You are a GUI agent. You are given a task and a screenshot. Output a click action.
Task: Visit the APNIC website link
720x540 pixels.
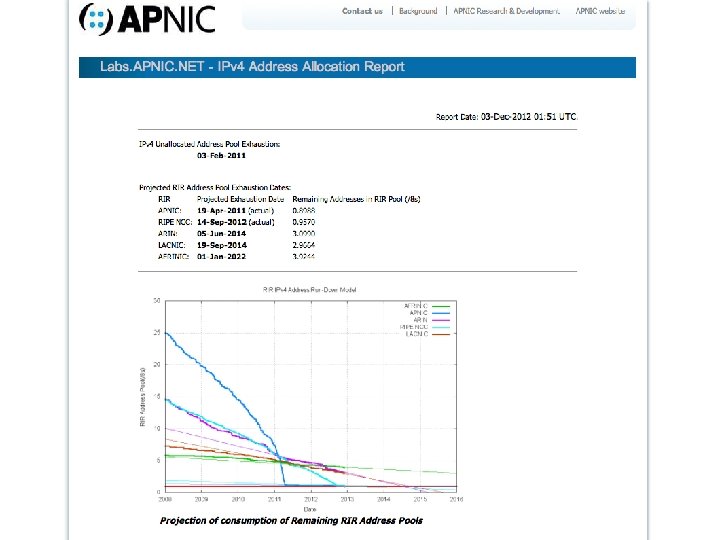[x=600, y=11]
